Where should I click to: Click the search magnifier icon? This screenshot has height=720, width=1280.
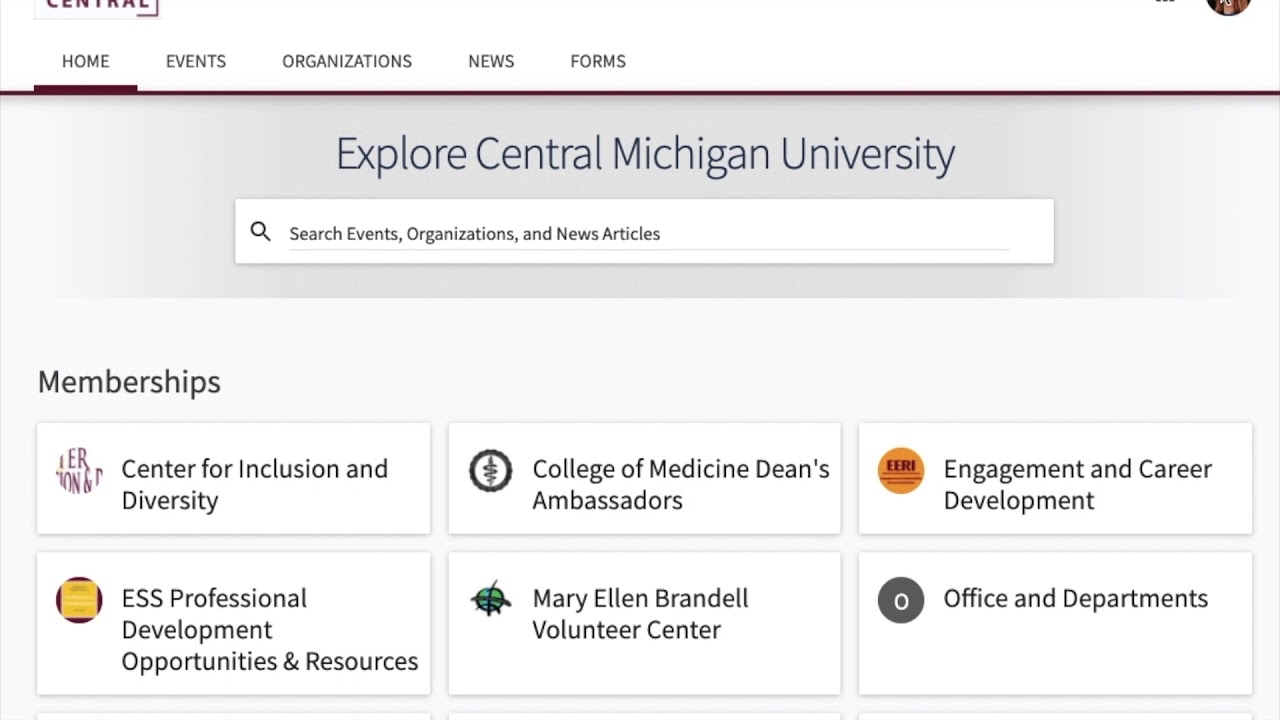coord(260,231)
